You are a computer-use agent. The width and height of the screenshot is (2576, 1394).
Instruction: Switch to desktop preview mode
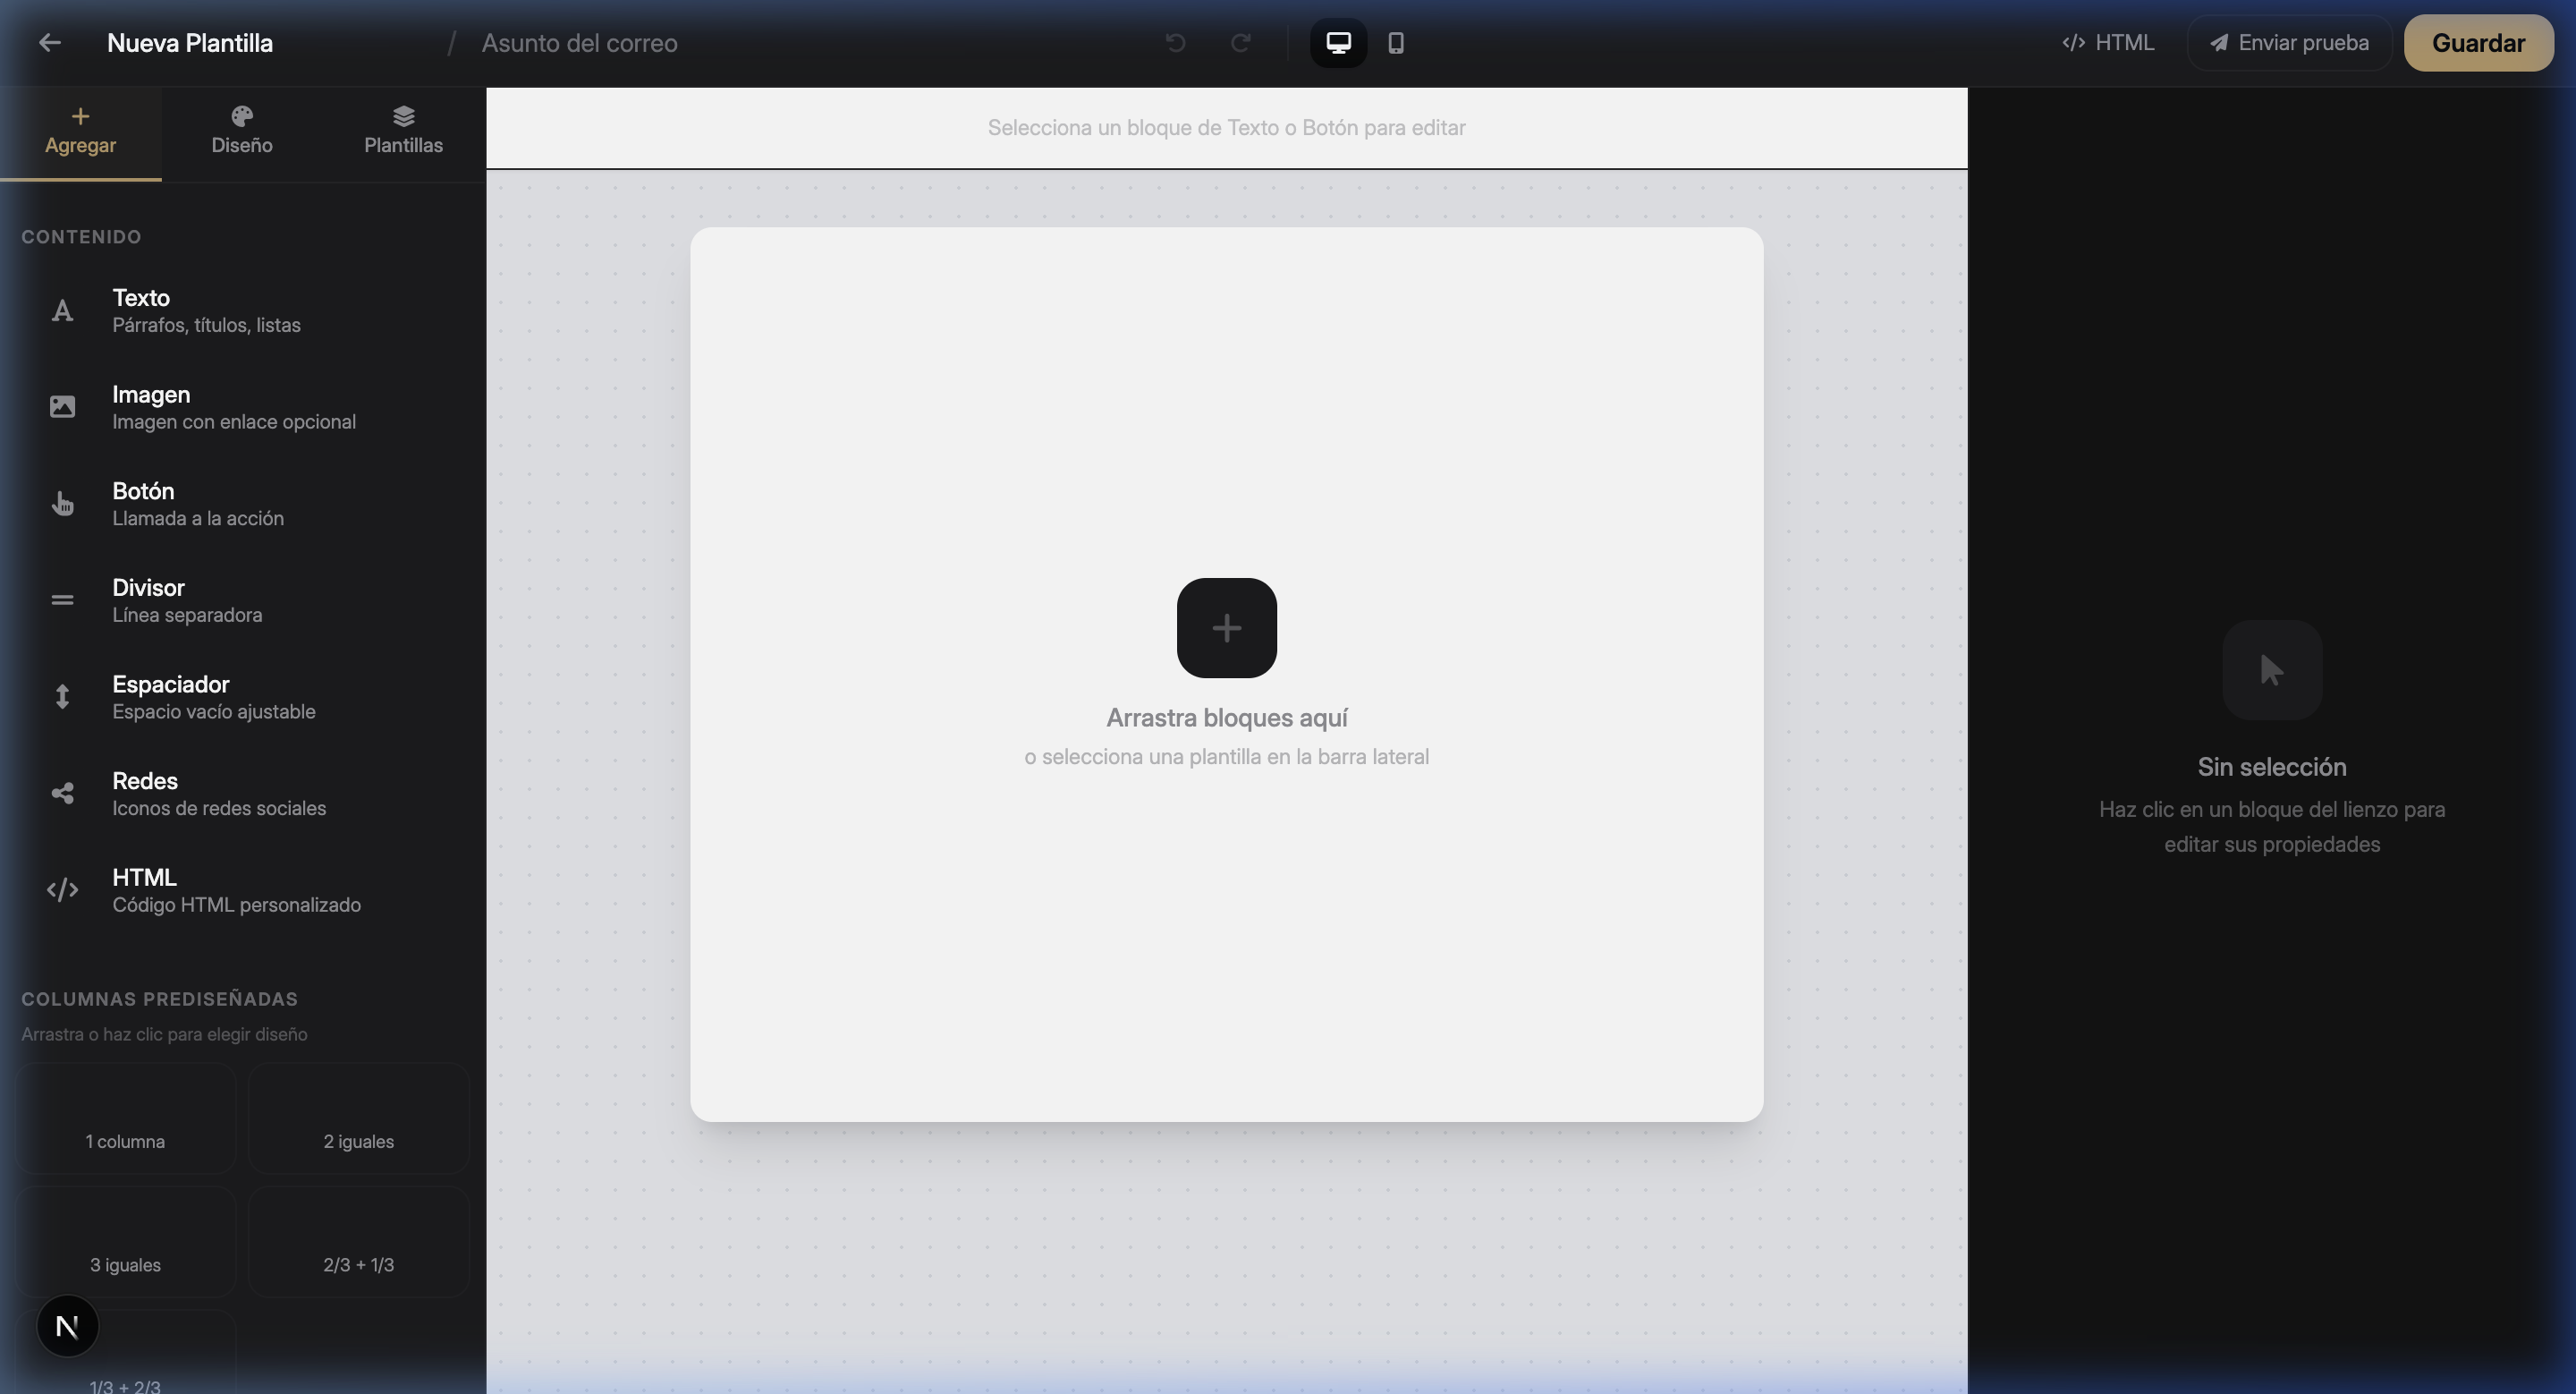[1338, 43]
